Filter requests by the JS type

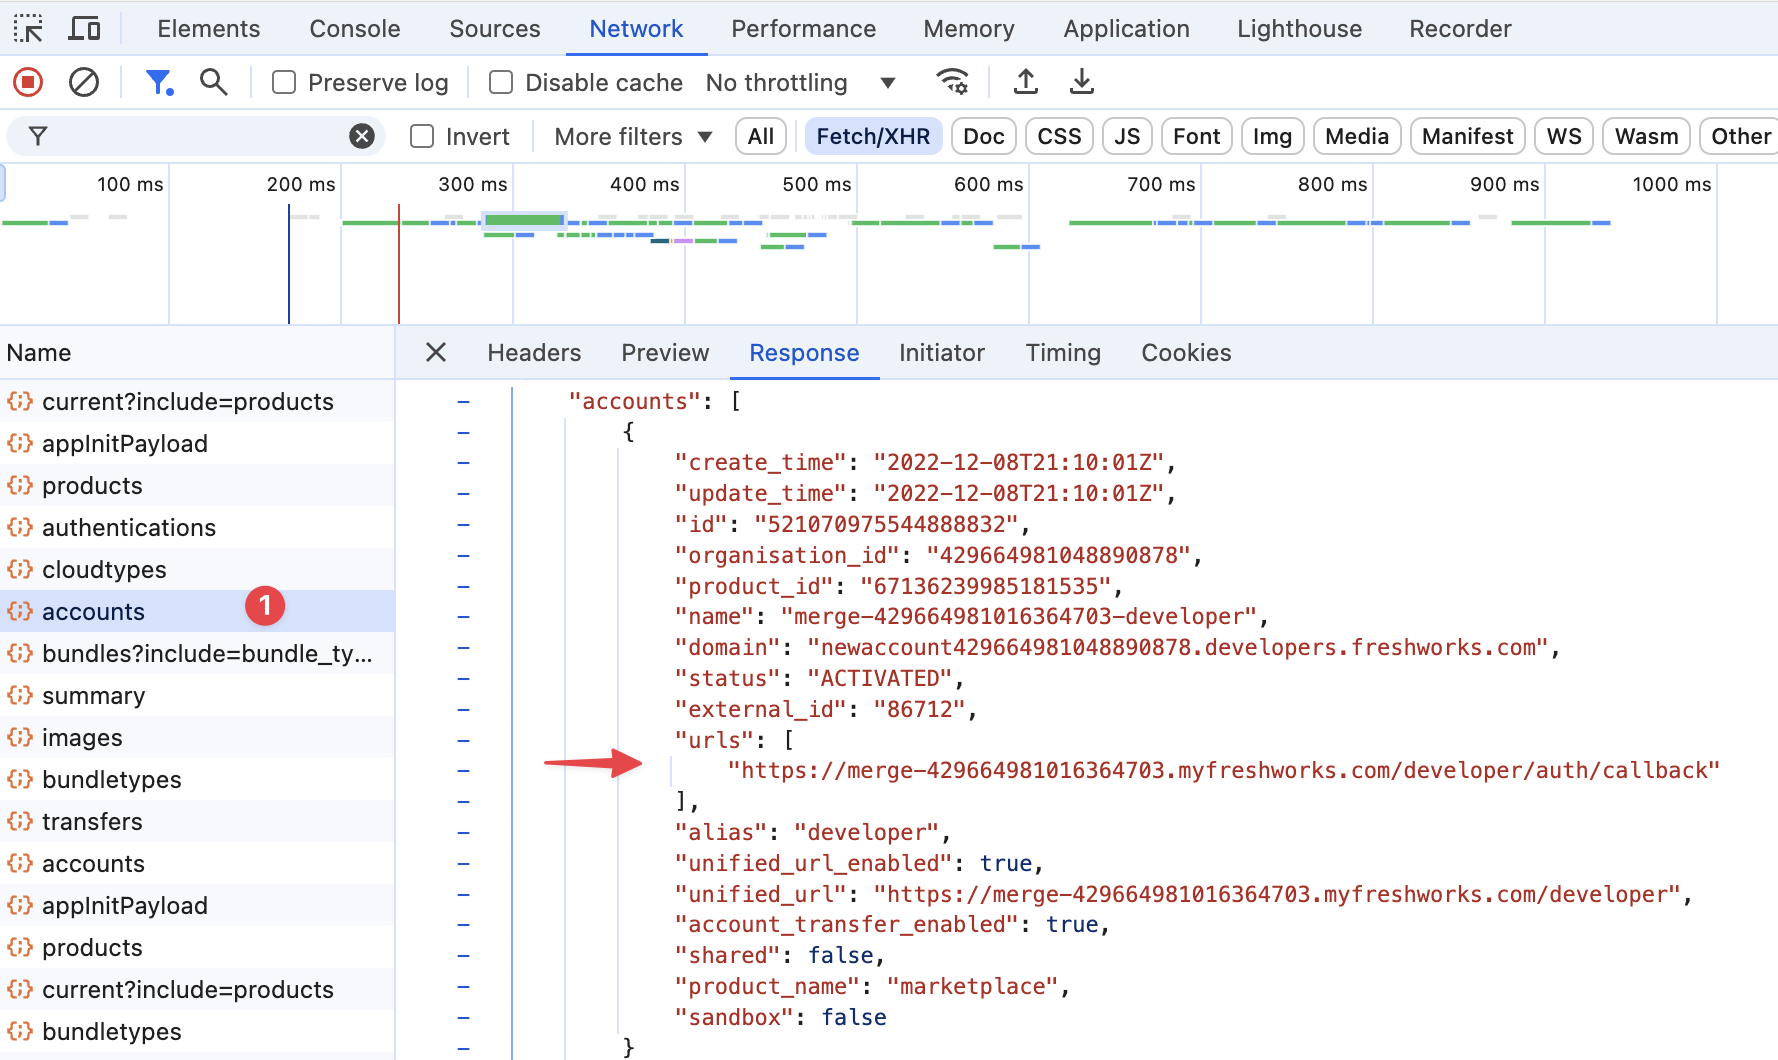click(x=1126, y=137)
